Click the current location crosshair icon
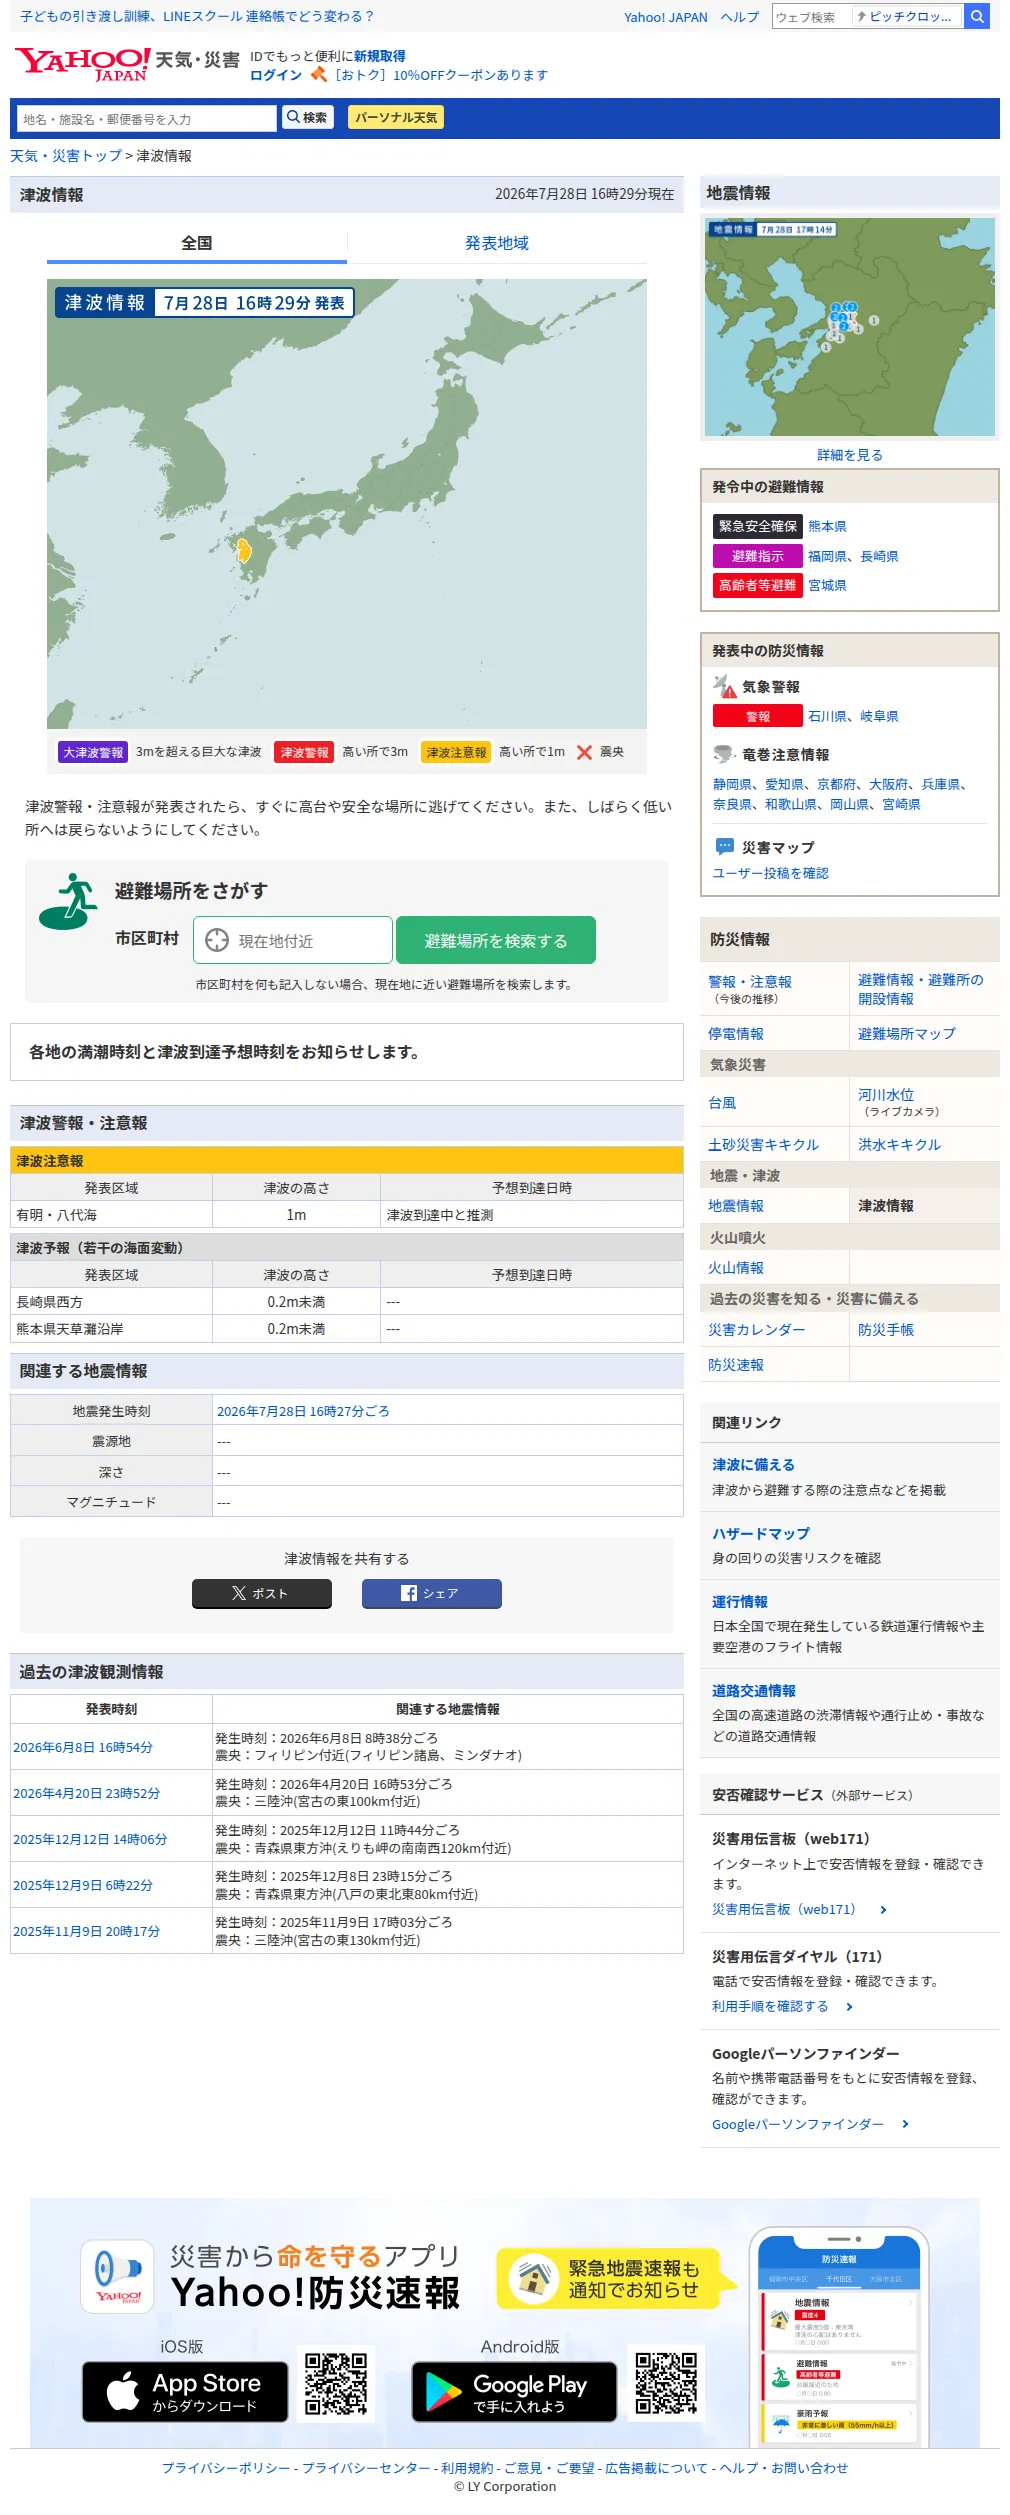Screen dimensions: 1010x2515 pyautogui.click(x=217, y=940)
